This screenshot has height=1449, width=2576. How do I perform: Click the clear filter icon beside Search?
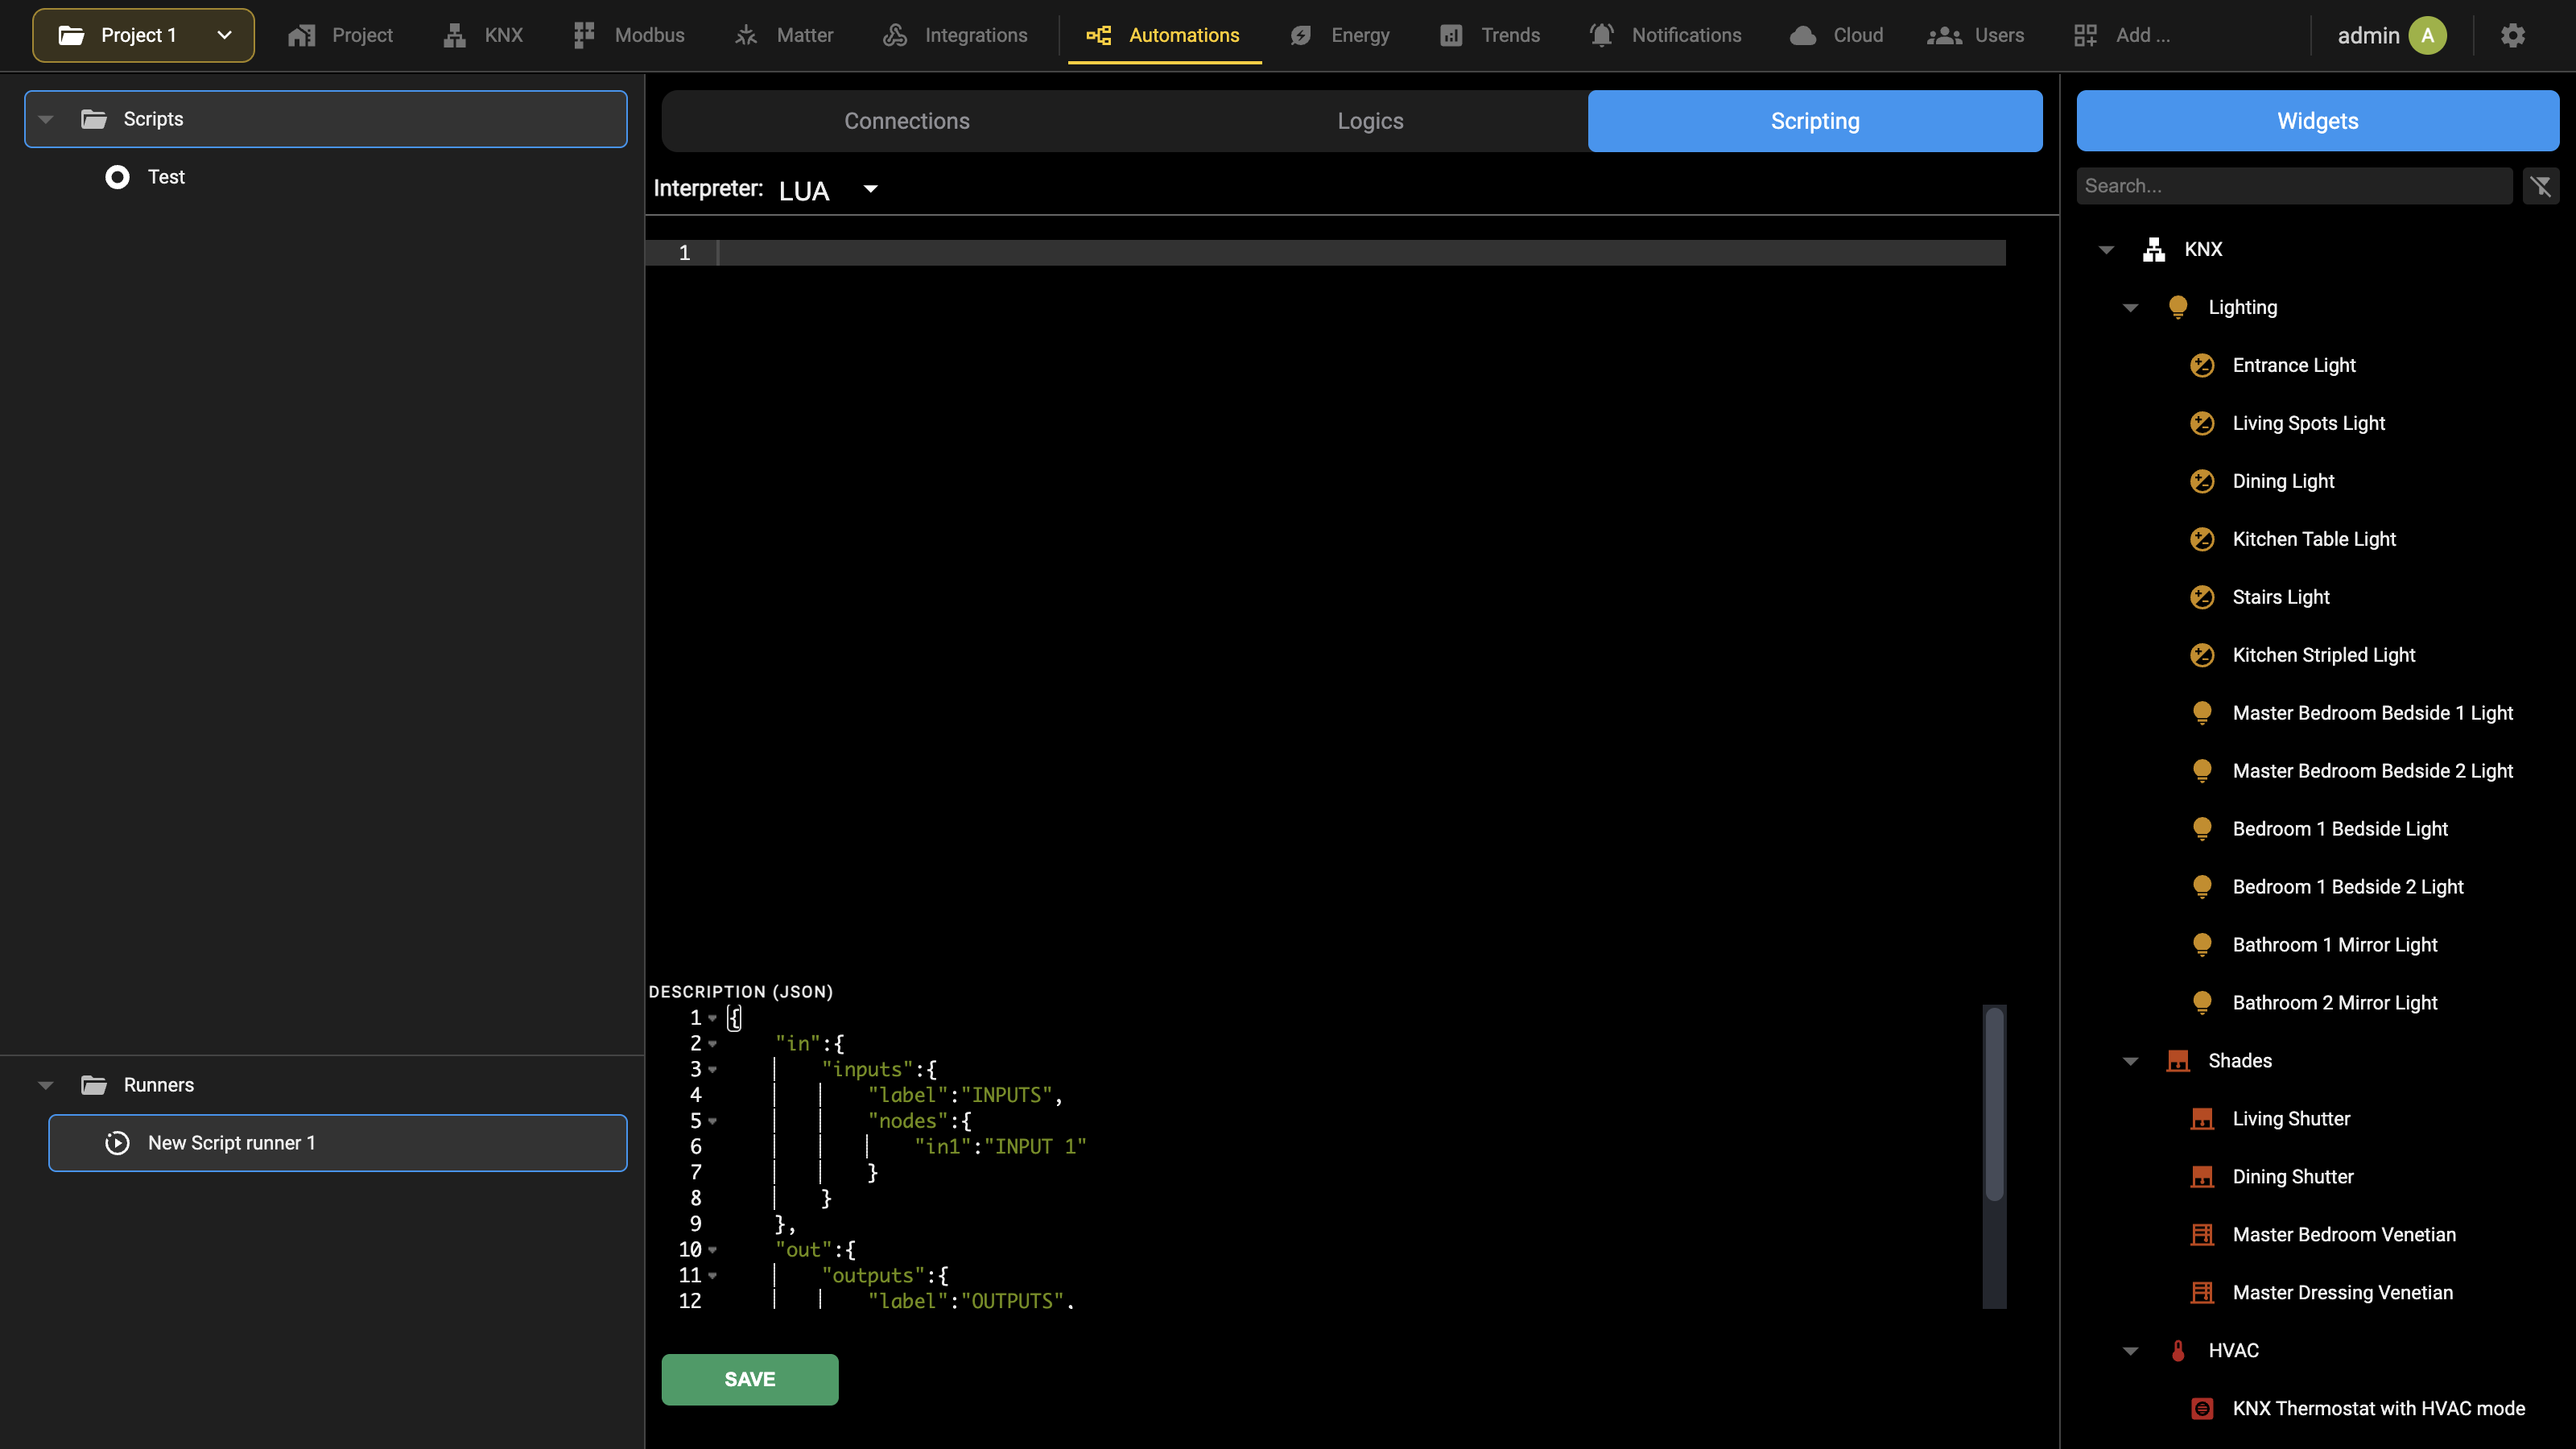(x=2541, y=186)
